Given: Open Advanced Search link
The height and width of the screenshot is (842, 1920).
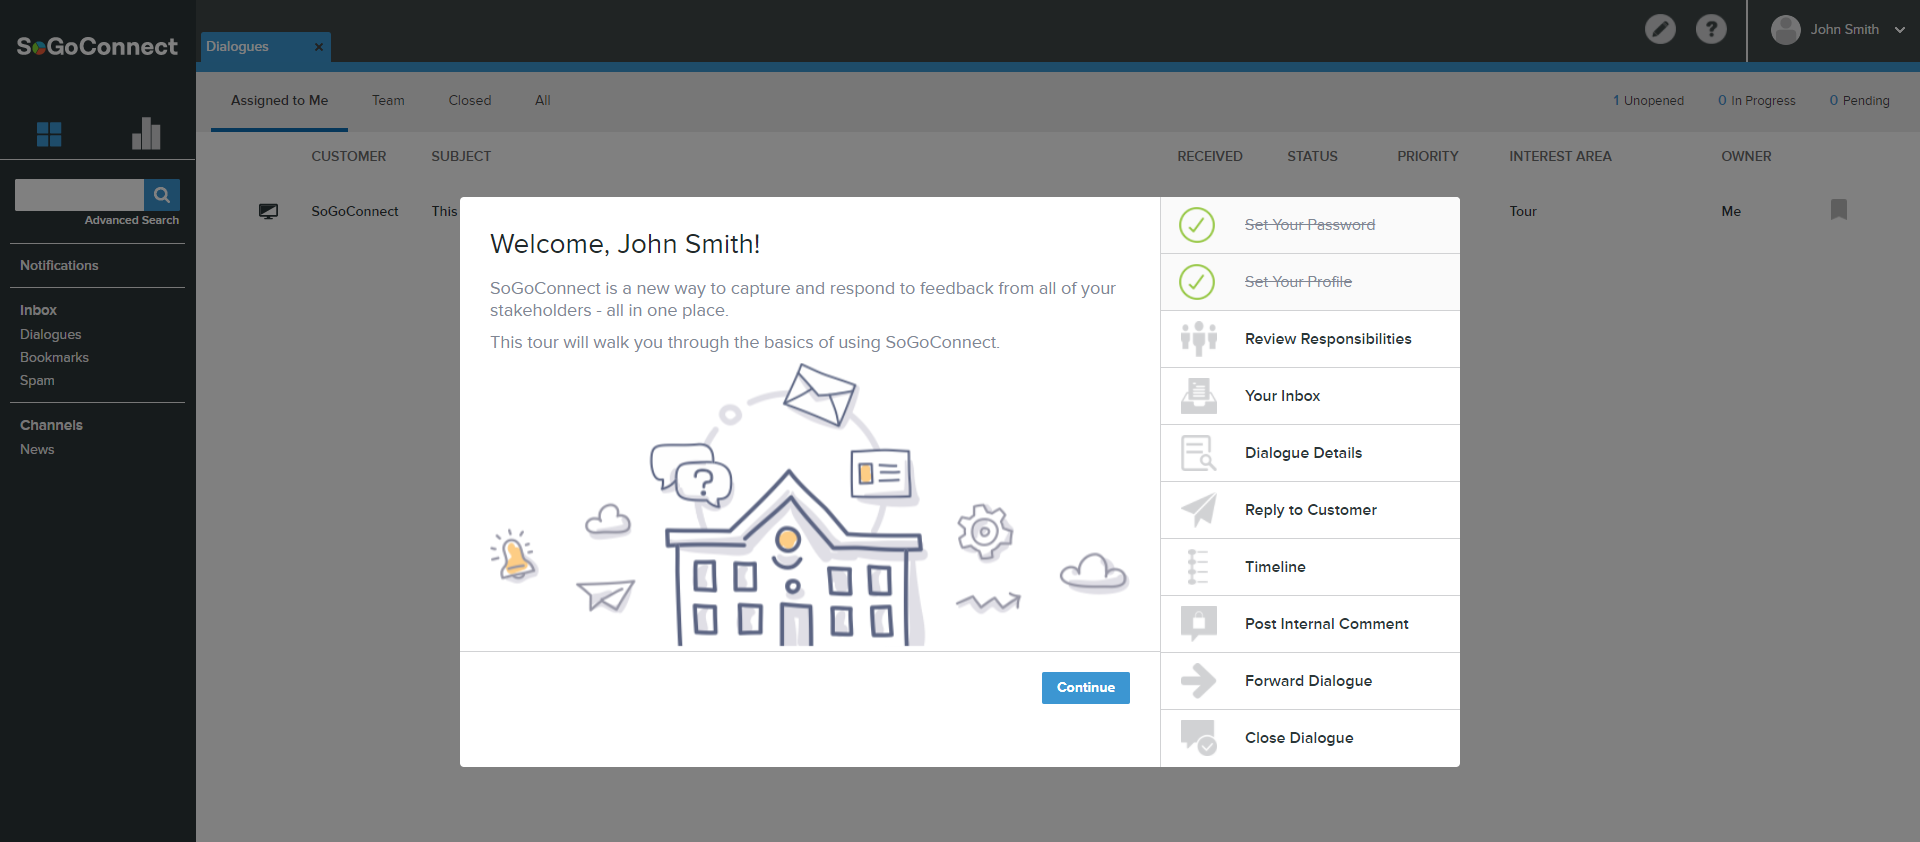Looking at the screenshot, I should point(132,220).
